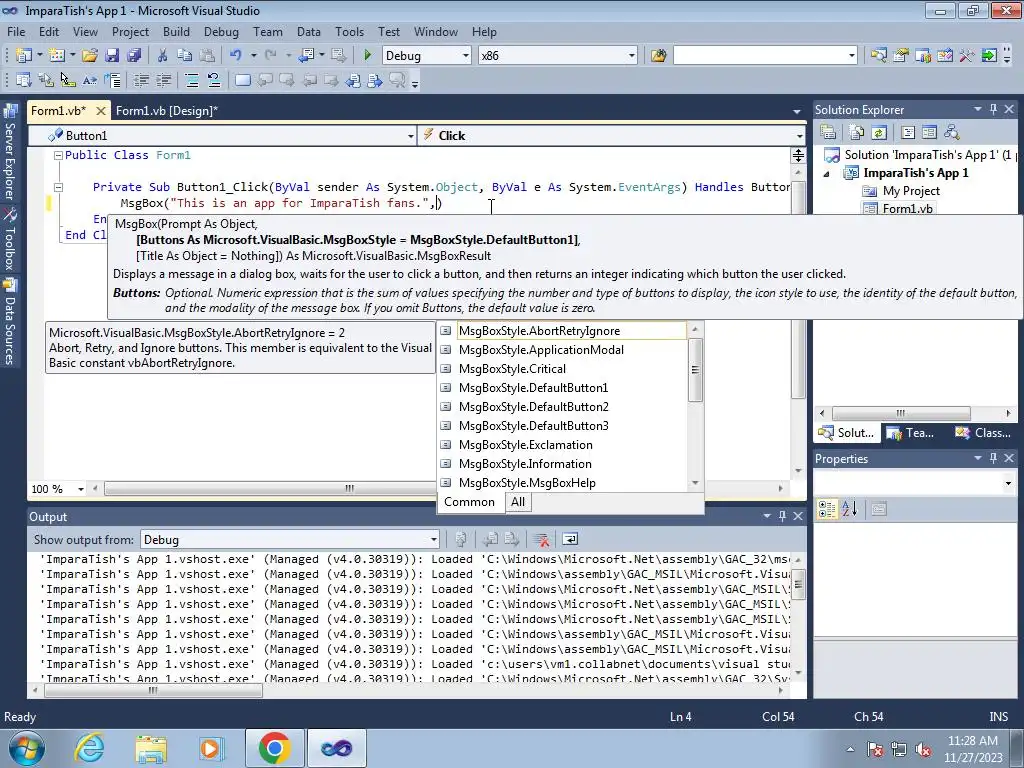Undo the last edit using the toolbar

236,56
